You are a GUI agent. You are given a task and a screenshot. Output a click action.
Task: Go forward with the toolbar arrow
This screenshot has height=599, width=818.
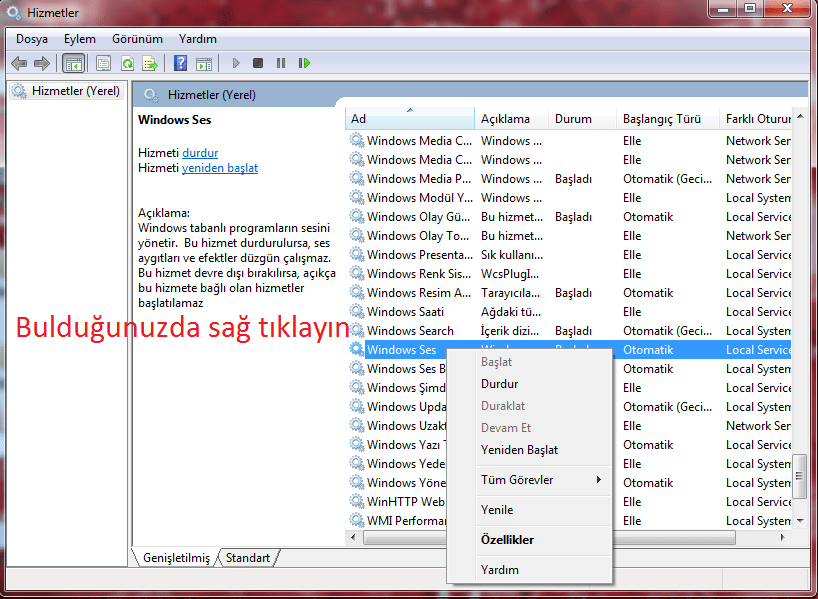pyautogui.click(x=42, y=64)
